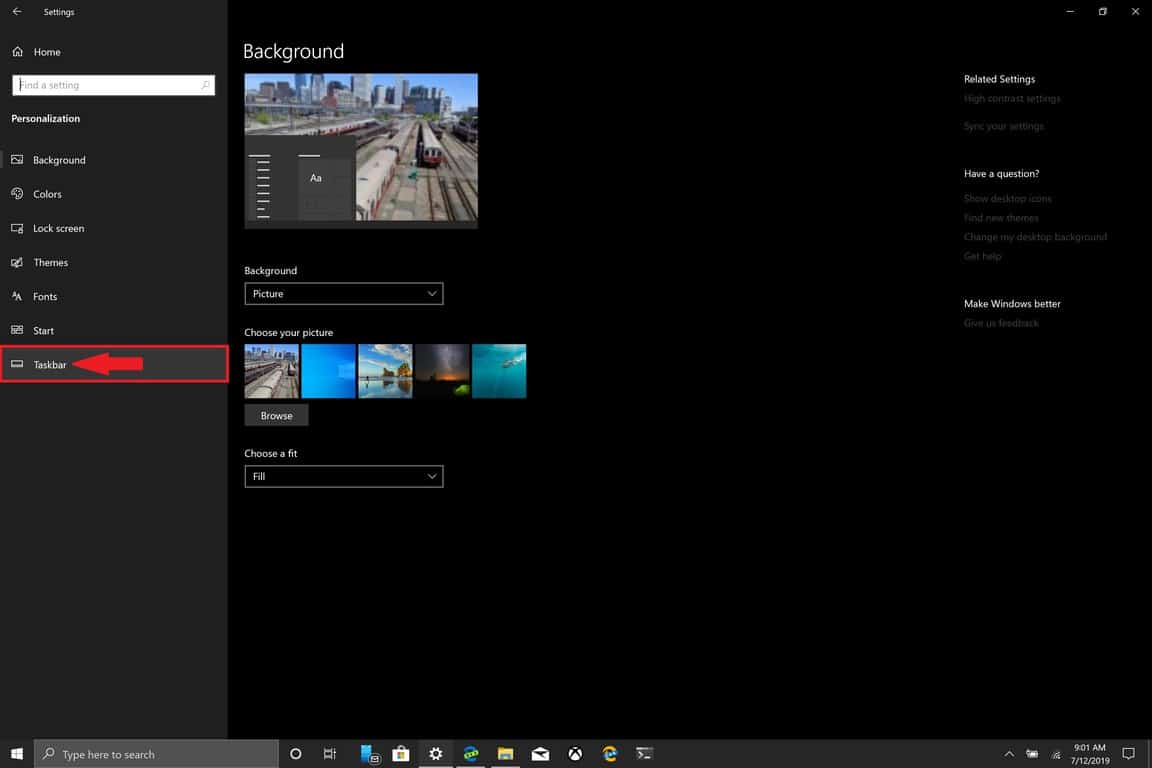
Task: Open the Xbox app from the taskbar
Action: click(x=575, y=754)
